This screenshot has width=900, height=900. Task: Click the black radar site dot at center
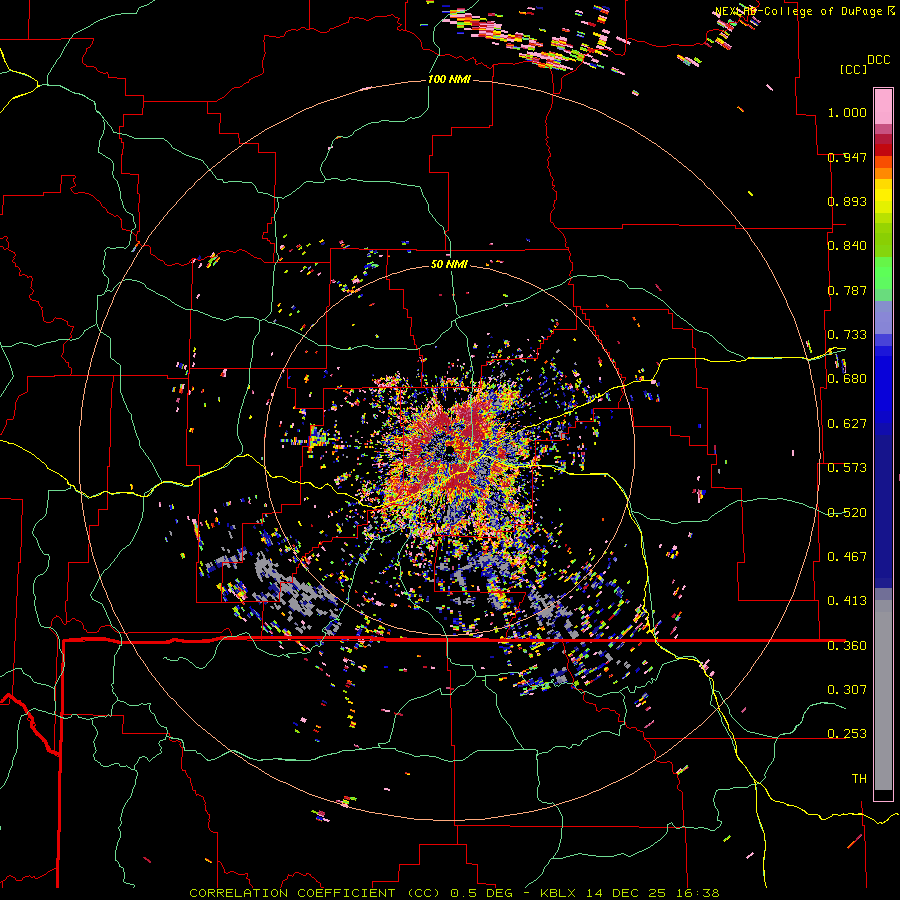click(449, 451)
